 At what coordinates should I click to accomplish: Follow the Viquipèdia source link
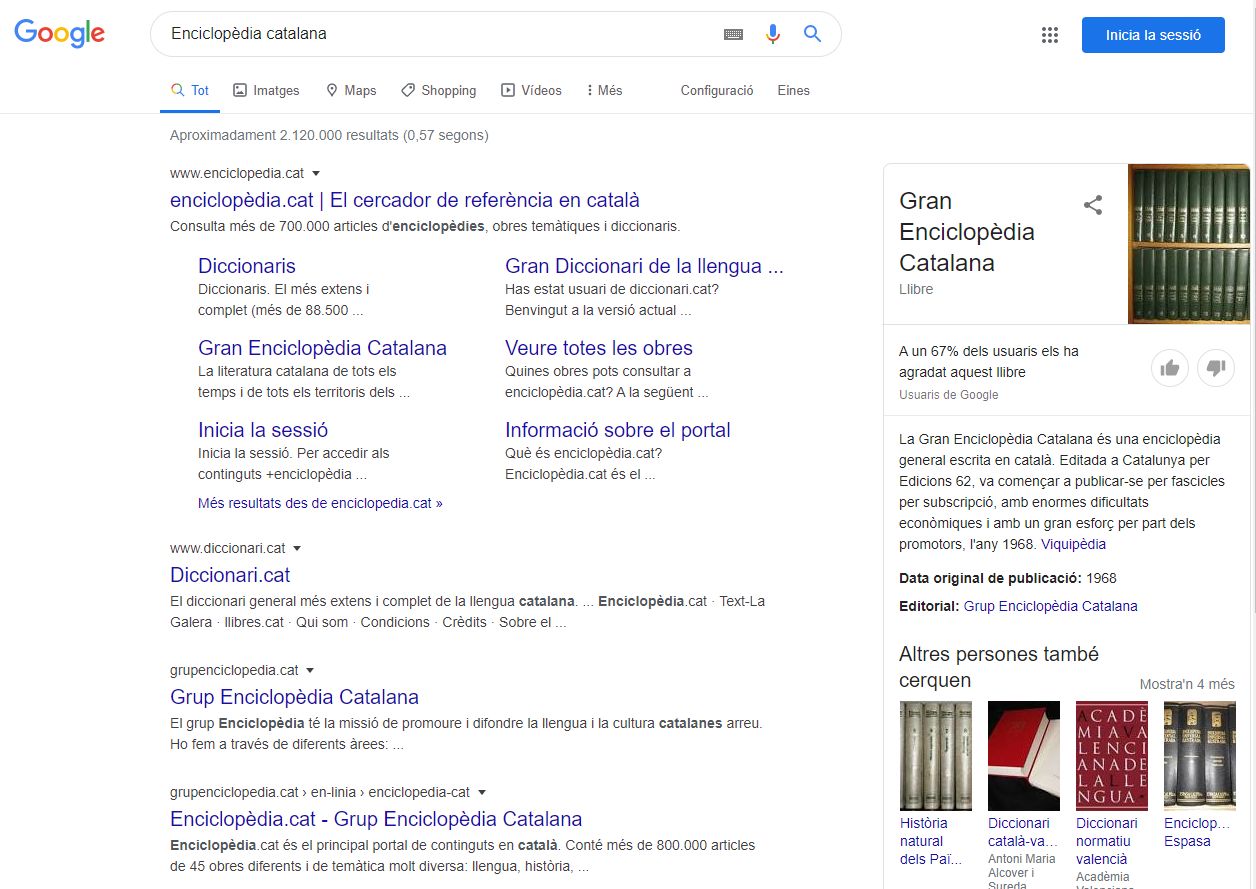(1073, 544)
